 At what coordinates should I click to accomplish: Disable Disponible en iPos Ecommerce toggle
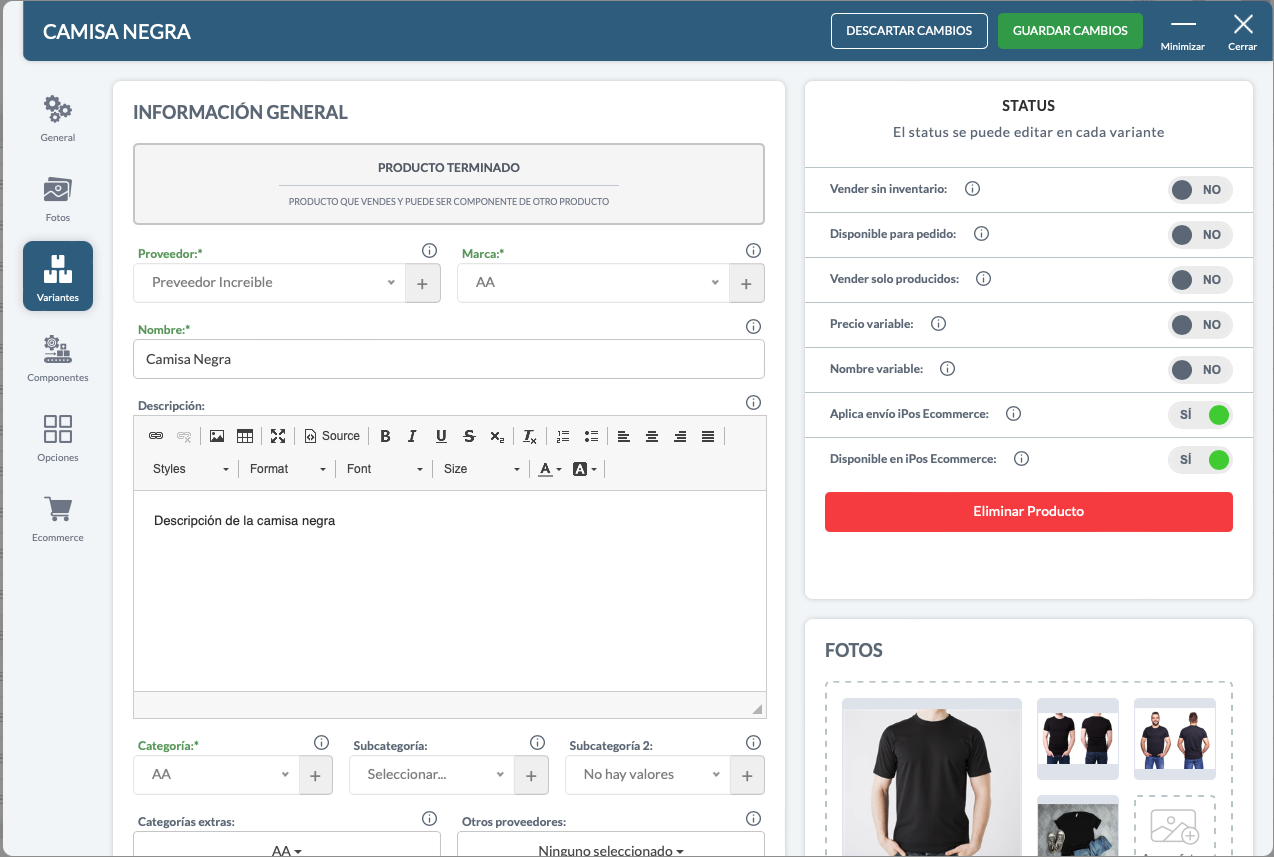click(x=1199, y=460)
